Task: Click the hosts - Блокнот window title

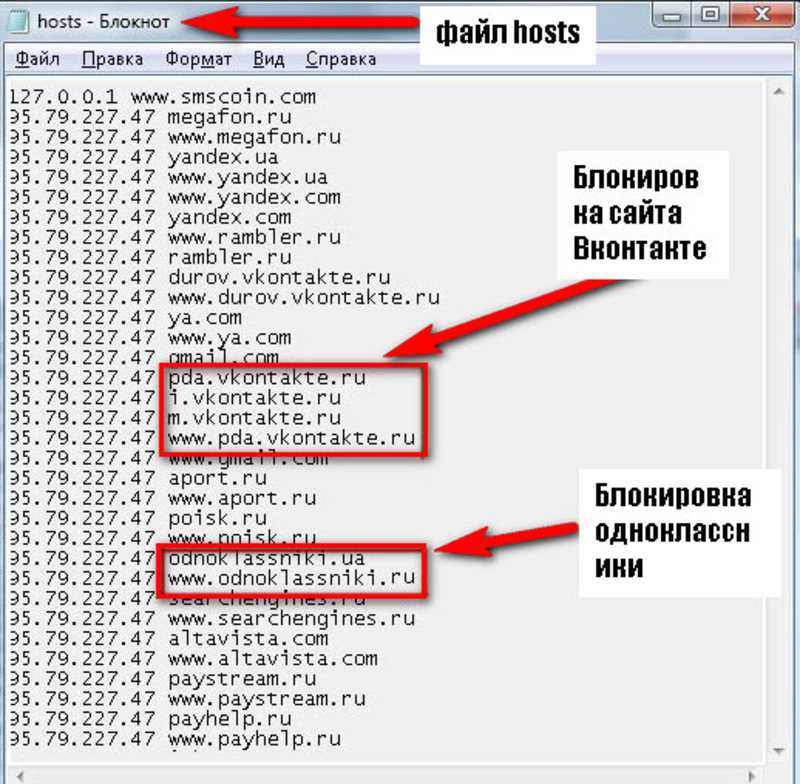Action: pos(104,22)
